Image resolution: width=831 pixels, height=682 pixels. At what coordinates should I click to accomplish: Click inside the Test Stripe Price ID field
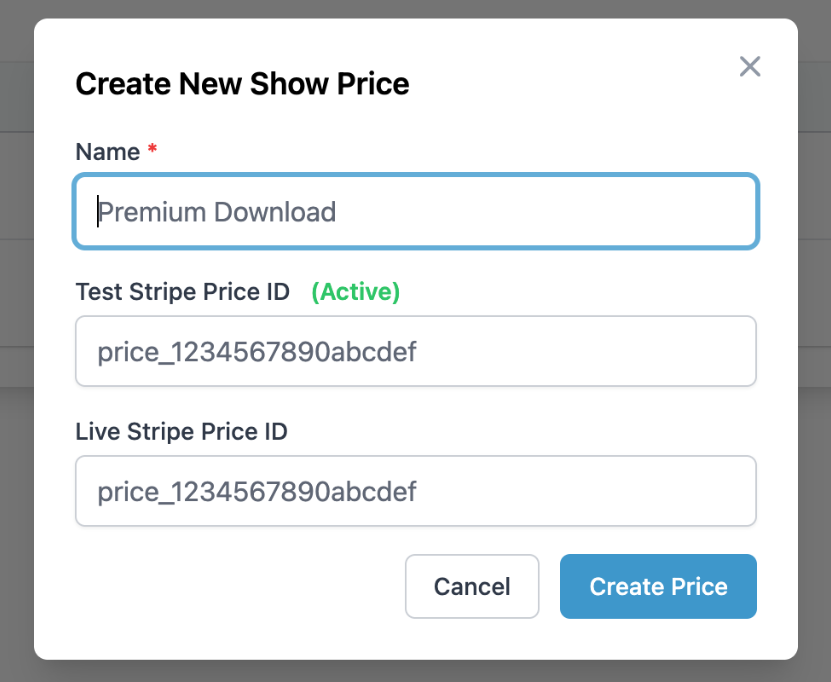click(x=415, y=351)
